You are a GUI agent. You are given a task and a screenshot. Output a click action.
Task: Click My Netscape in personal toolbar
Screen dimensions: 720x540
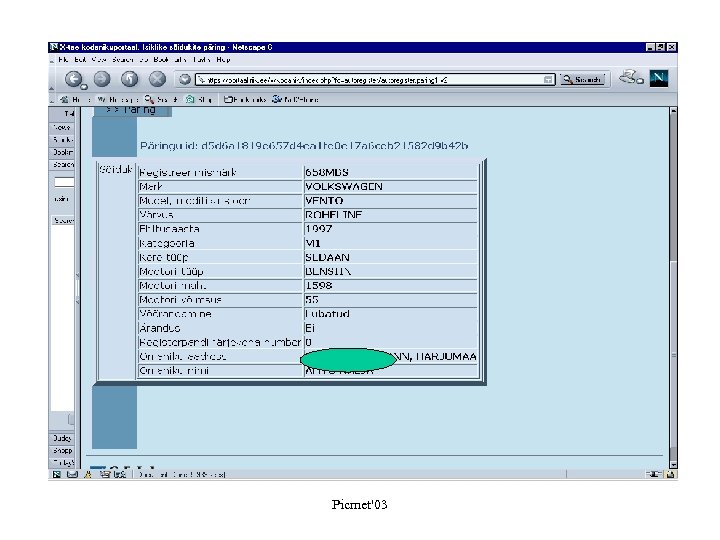pyautogui.click(x=117, y=99)
